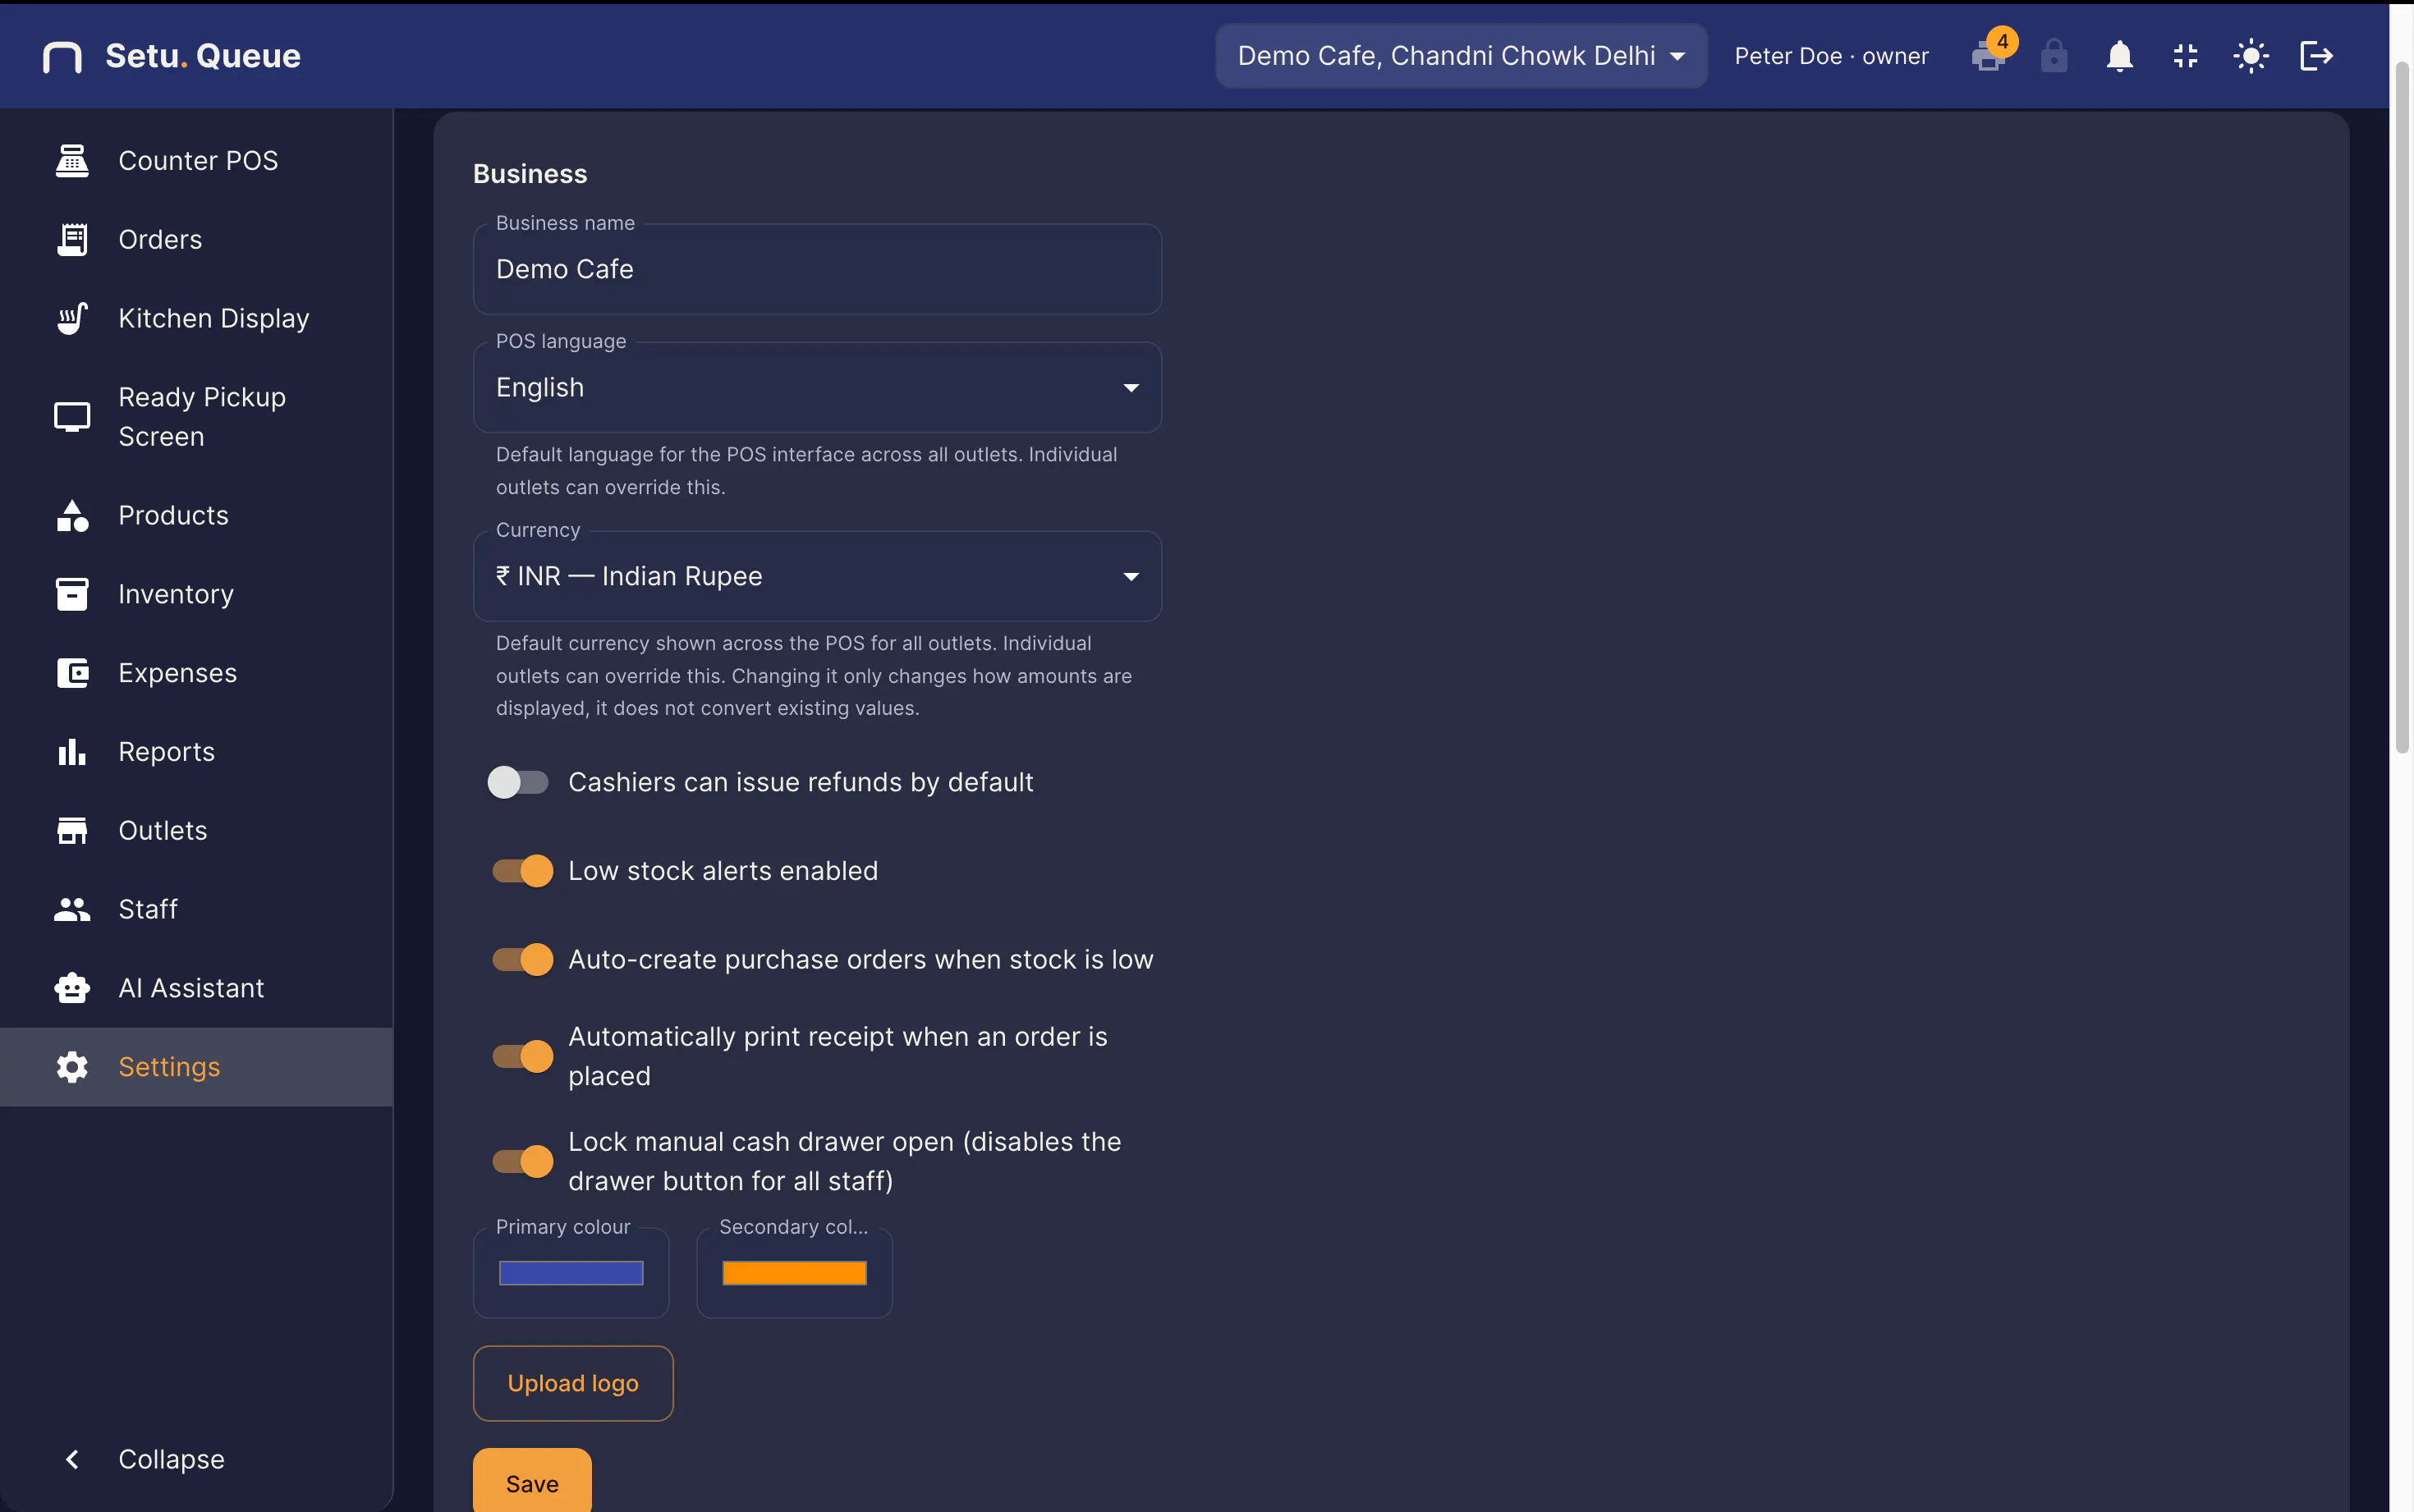
Task: Click the AI Assistant robot icon
Action: pyautogui.click(x=72, y=988)
